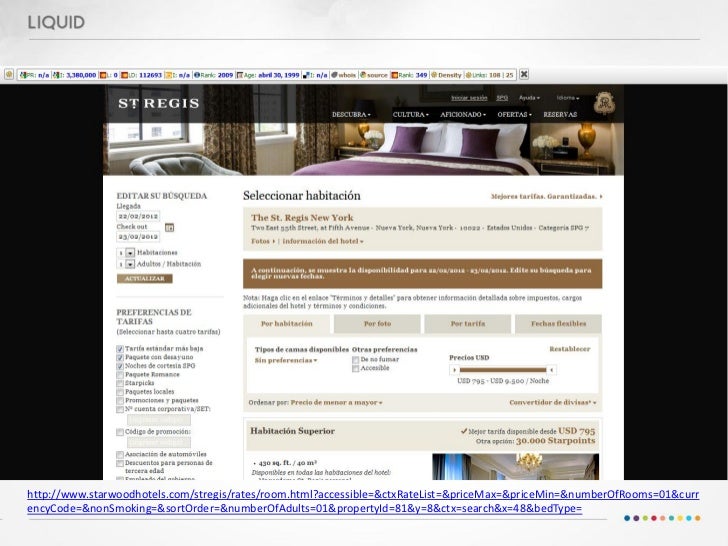
Task: Open Density tool in SEO toolbar
Action: [x=446, y=75]
